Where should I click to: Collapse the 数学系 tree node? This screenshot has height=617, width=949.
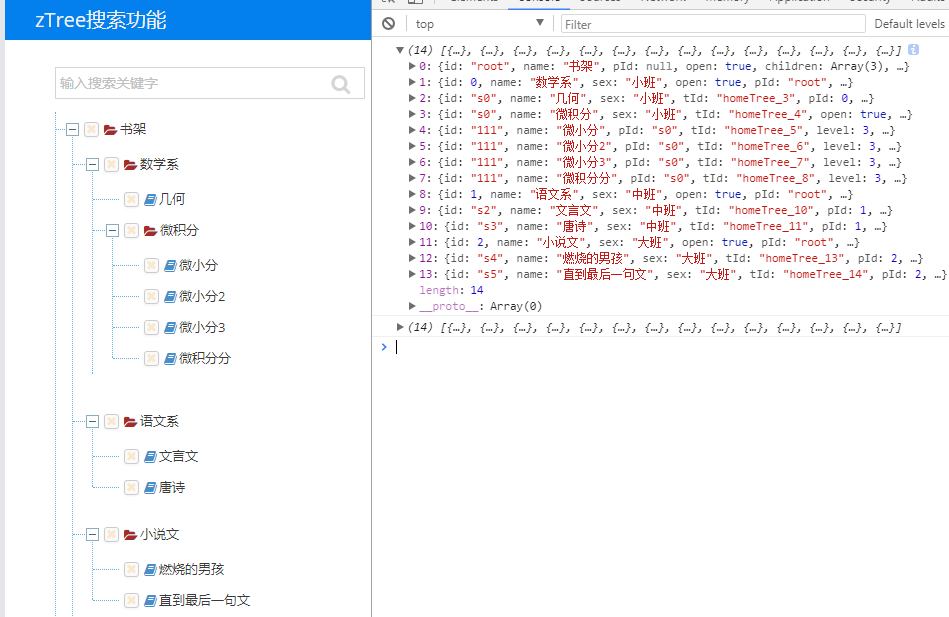pos(93,165)
